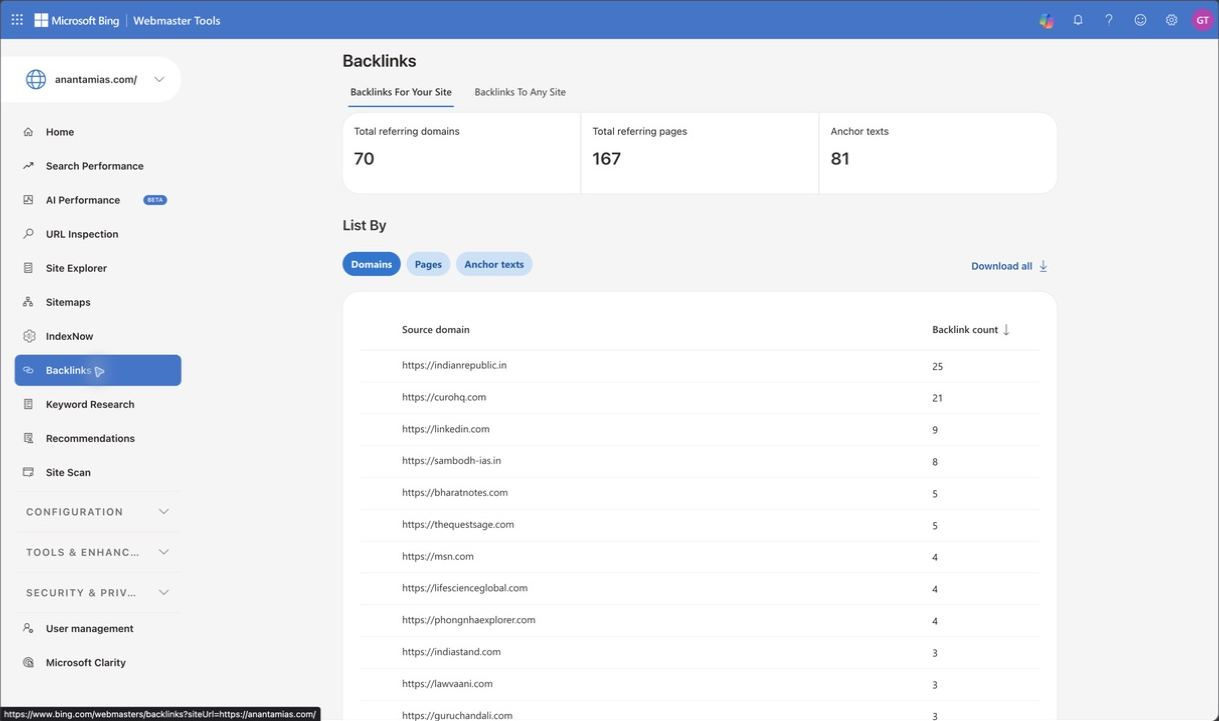The height and width of the screenshot is (721, 1219).
Task: Click the Site Explorer sidebar icon
Action: point(28,268)
